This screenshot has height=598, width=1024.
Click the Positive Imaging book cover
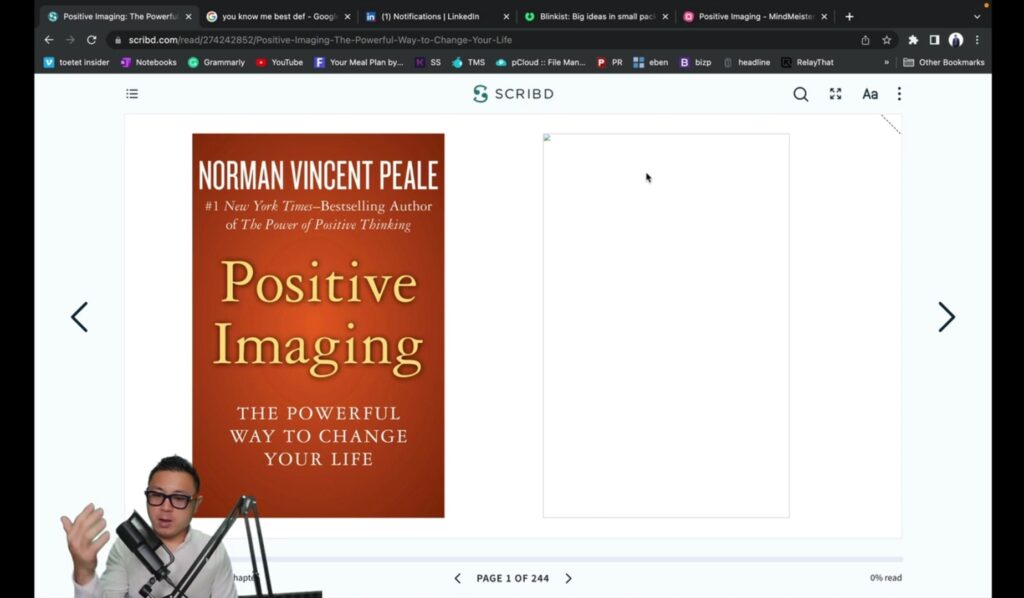pyautogui.click(x=318, y=325)
